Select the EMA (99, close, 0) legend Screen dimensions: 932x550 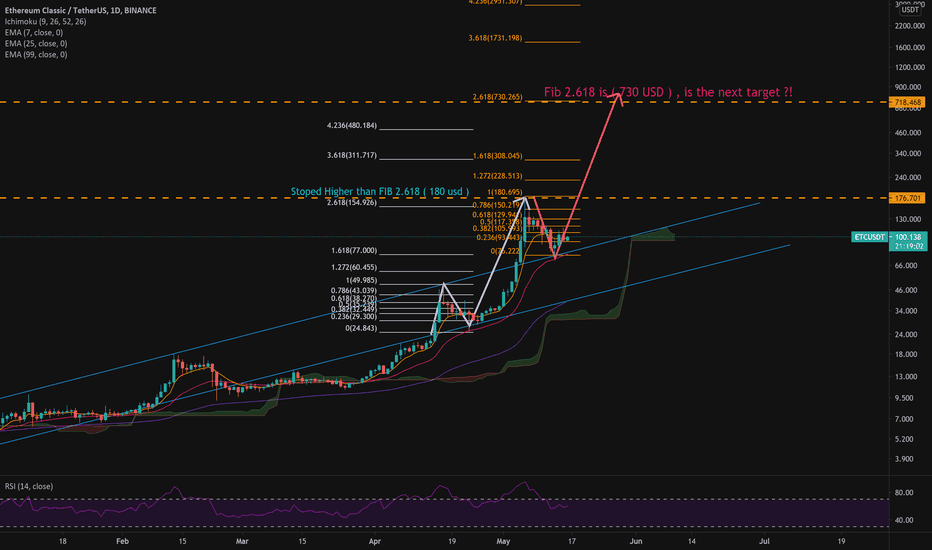tap(36, 55)
